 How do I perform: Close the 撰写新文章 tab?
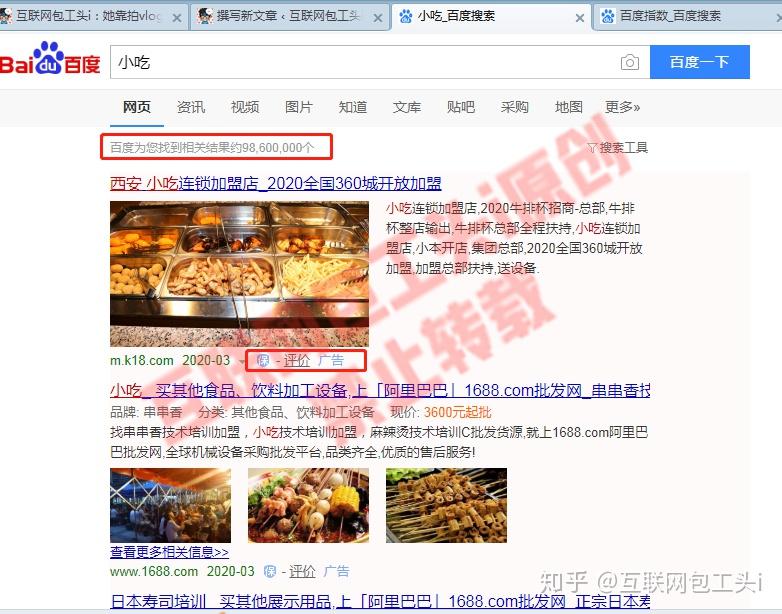pos(378,18)
